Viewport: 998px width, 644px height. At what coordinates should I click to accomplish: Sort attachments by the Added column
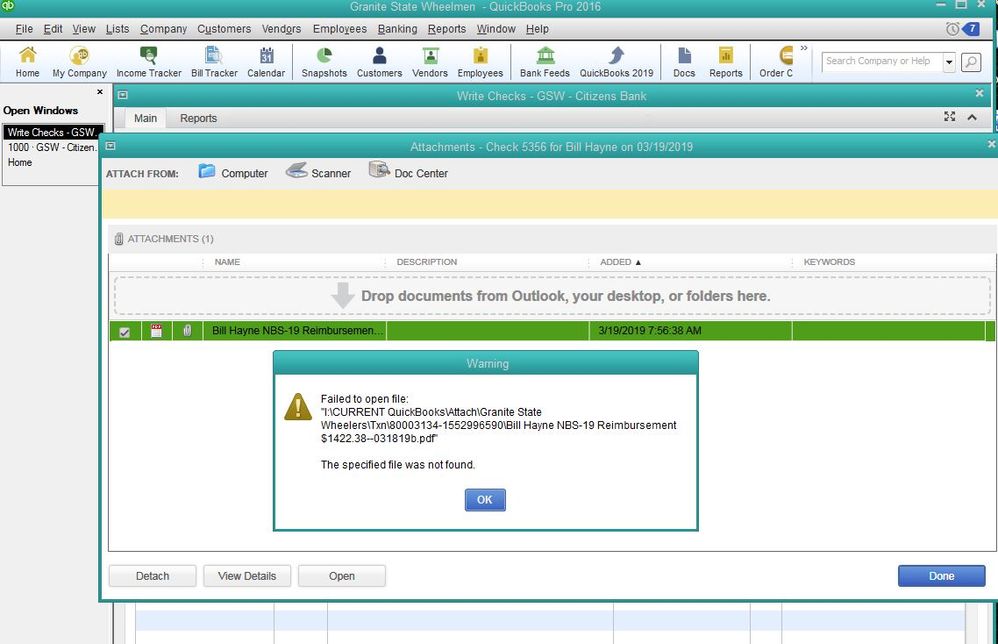pos(620,262)
